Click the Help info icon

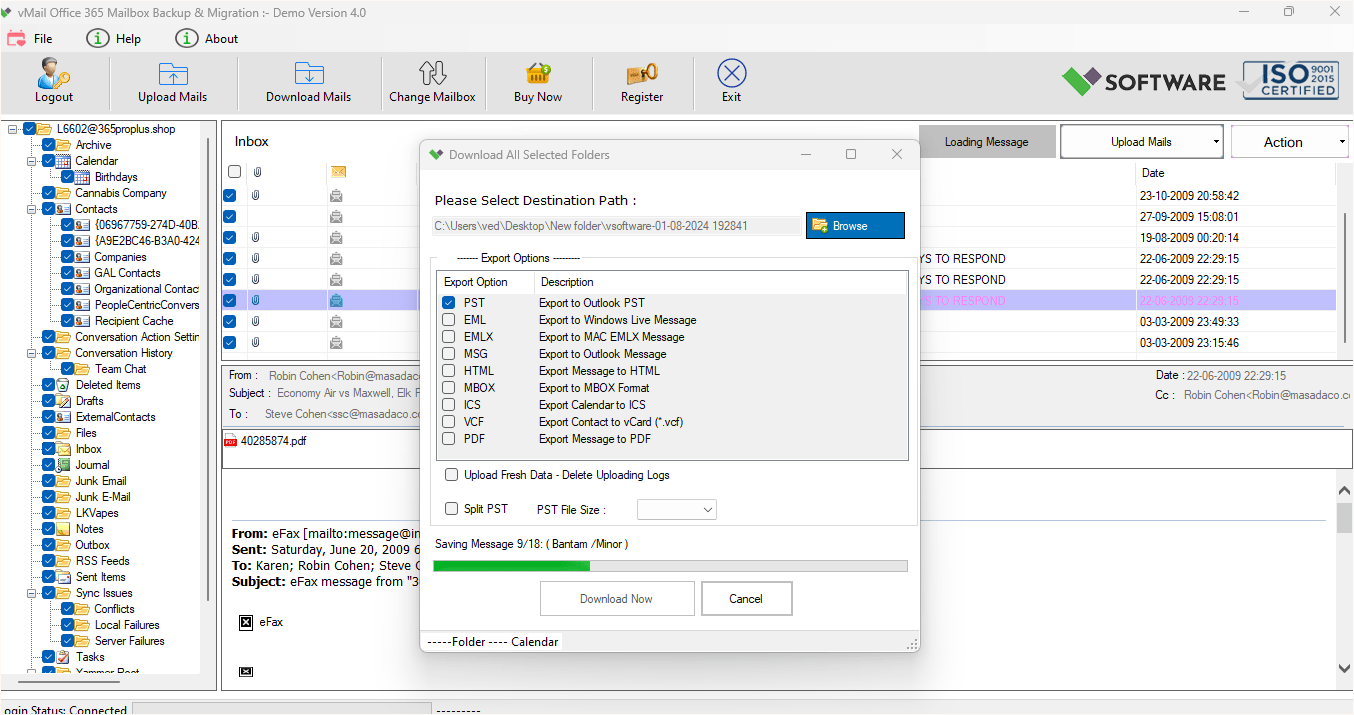click(97, 38)
